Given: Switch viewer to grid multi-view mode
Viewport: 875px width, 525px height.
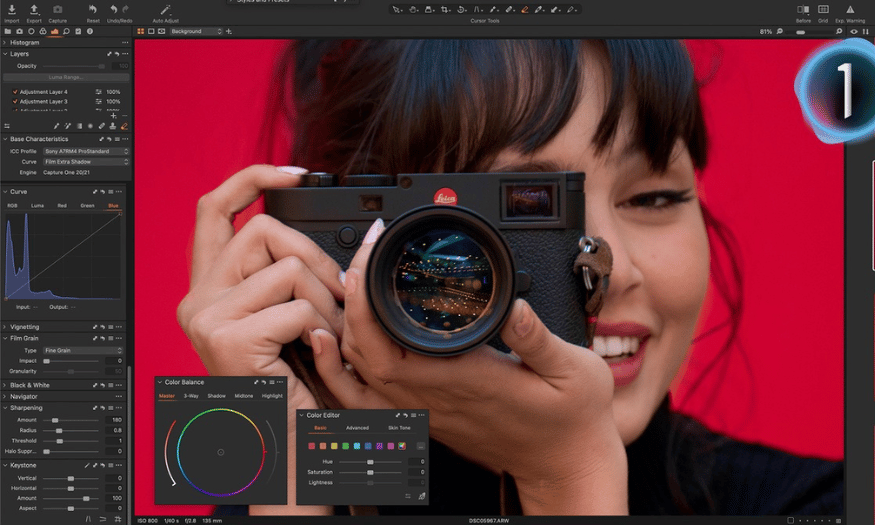Looking at the screenshot, I should tap(141, 31).
